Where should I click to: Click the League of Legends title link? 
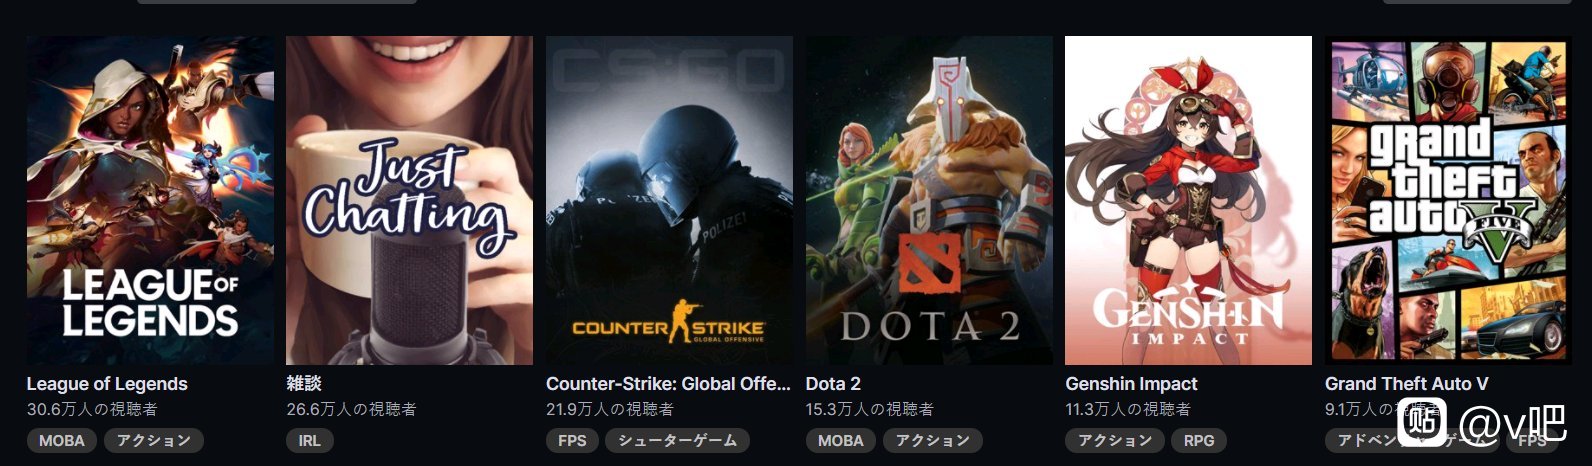click(107, 384)
